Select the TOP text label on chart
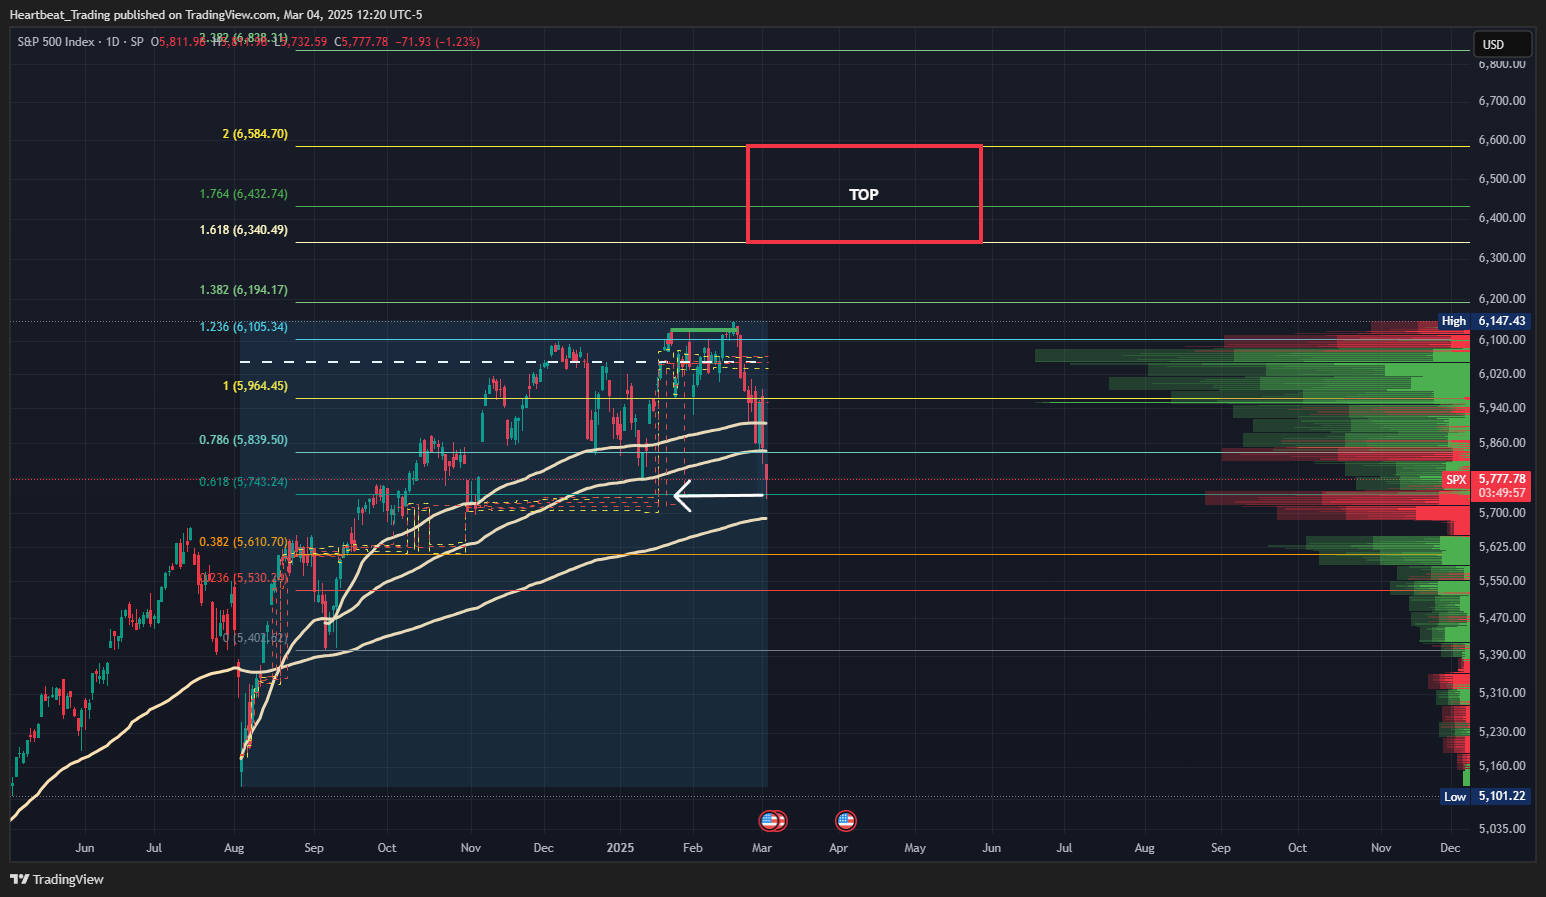The width and height of the screenshot is (1546, 897). pyautogui.click(x=864, y=195)
